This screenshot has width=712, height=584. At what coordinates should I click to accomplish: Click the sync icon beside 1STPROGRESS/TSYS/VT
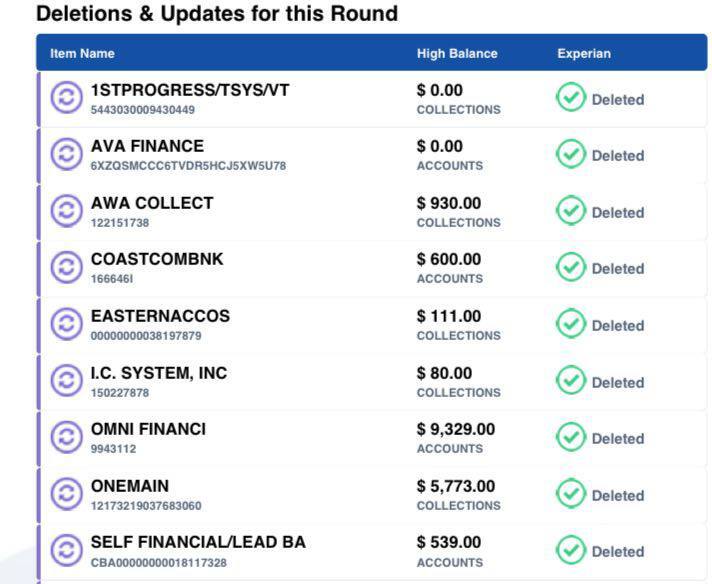[66, 99]
